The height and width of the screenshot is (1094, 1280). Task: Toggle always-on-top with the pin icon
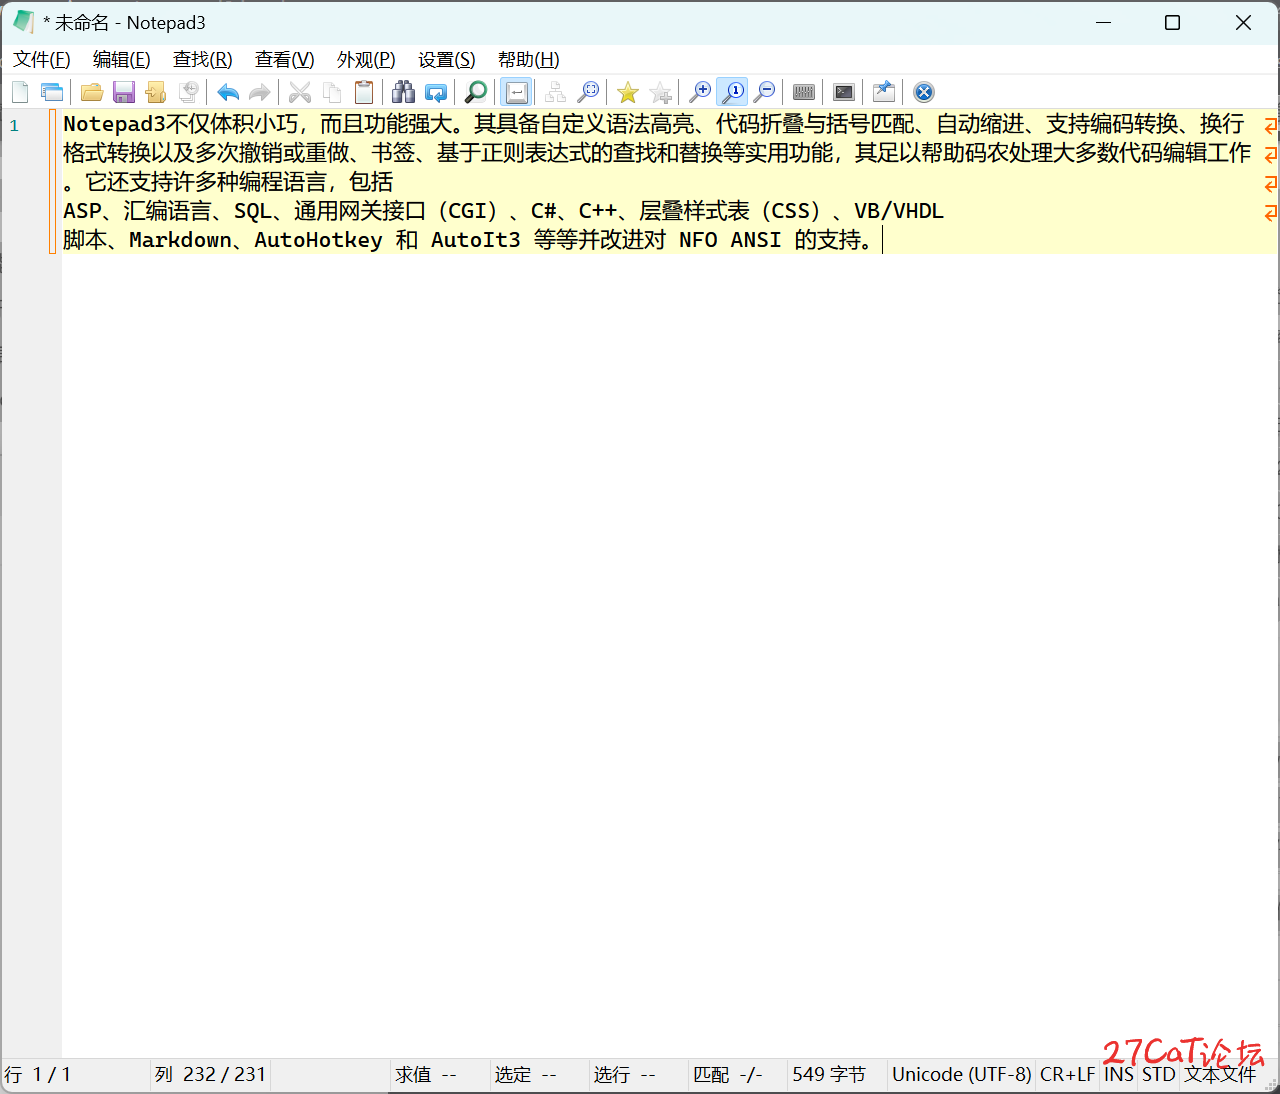884,93
